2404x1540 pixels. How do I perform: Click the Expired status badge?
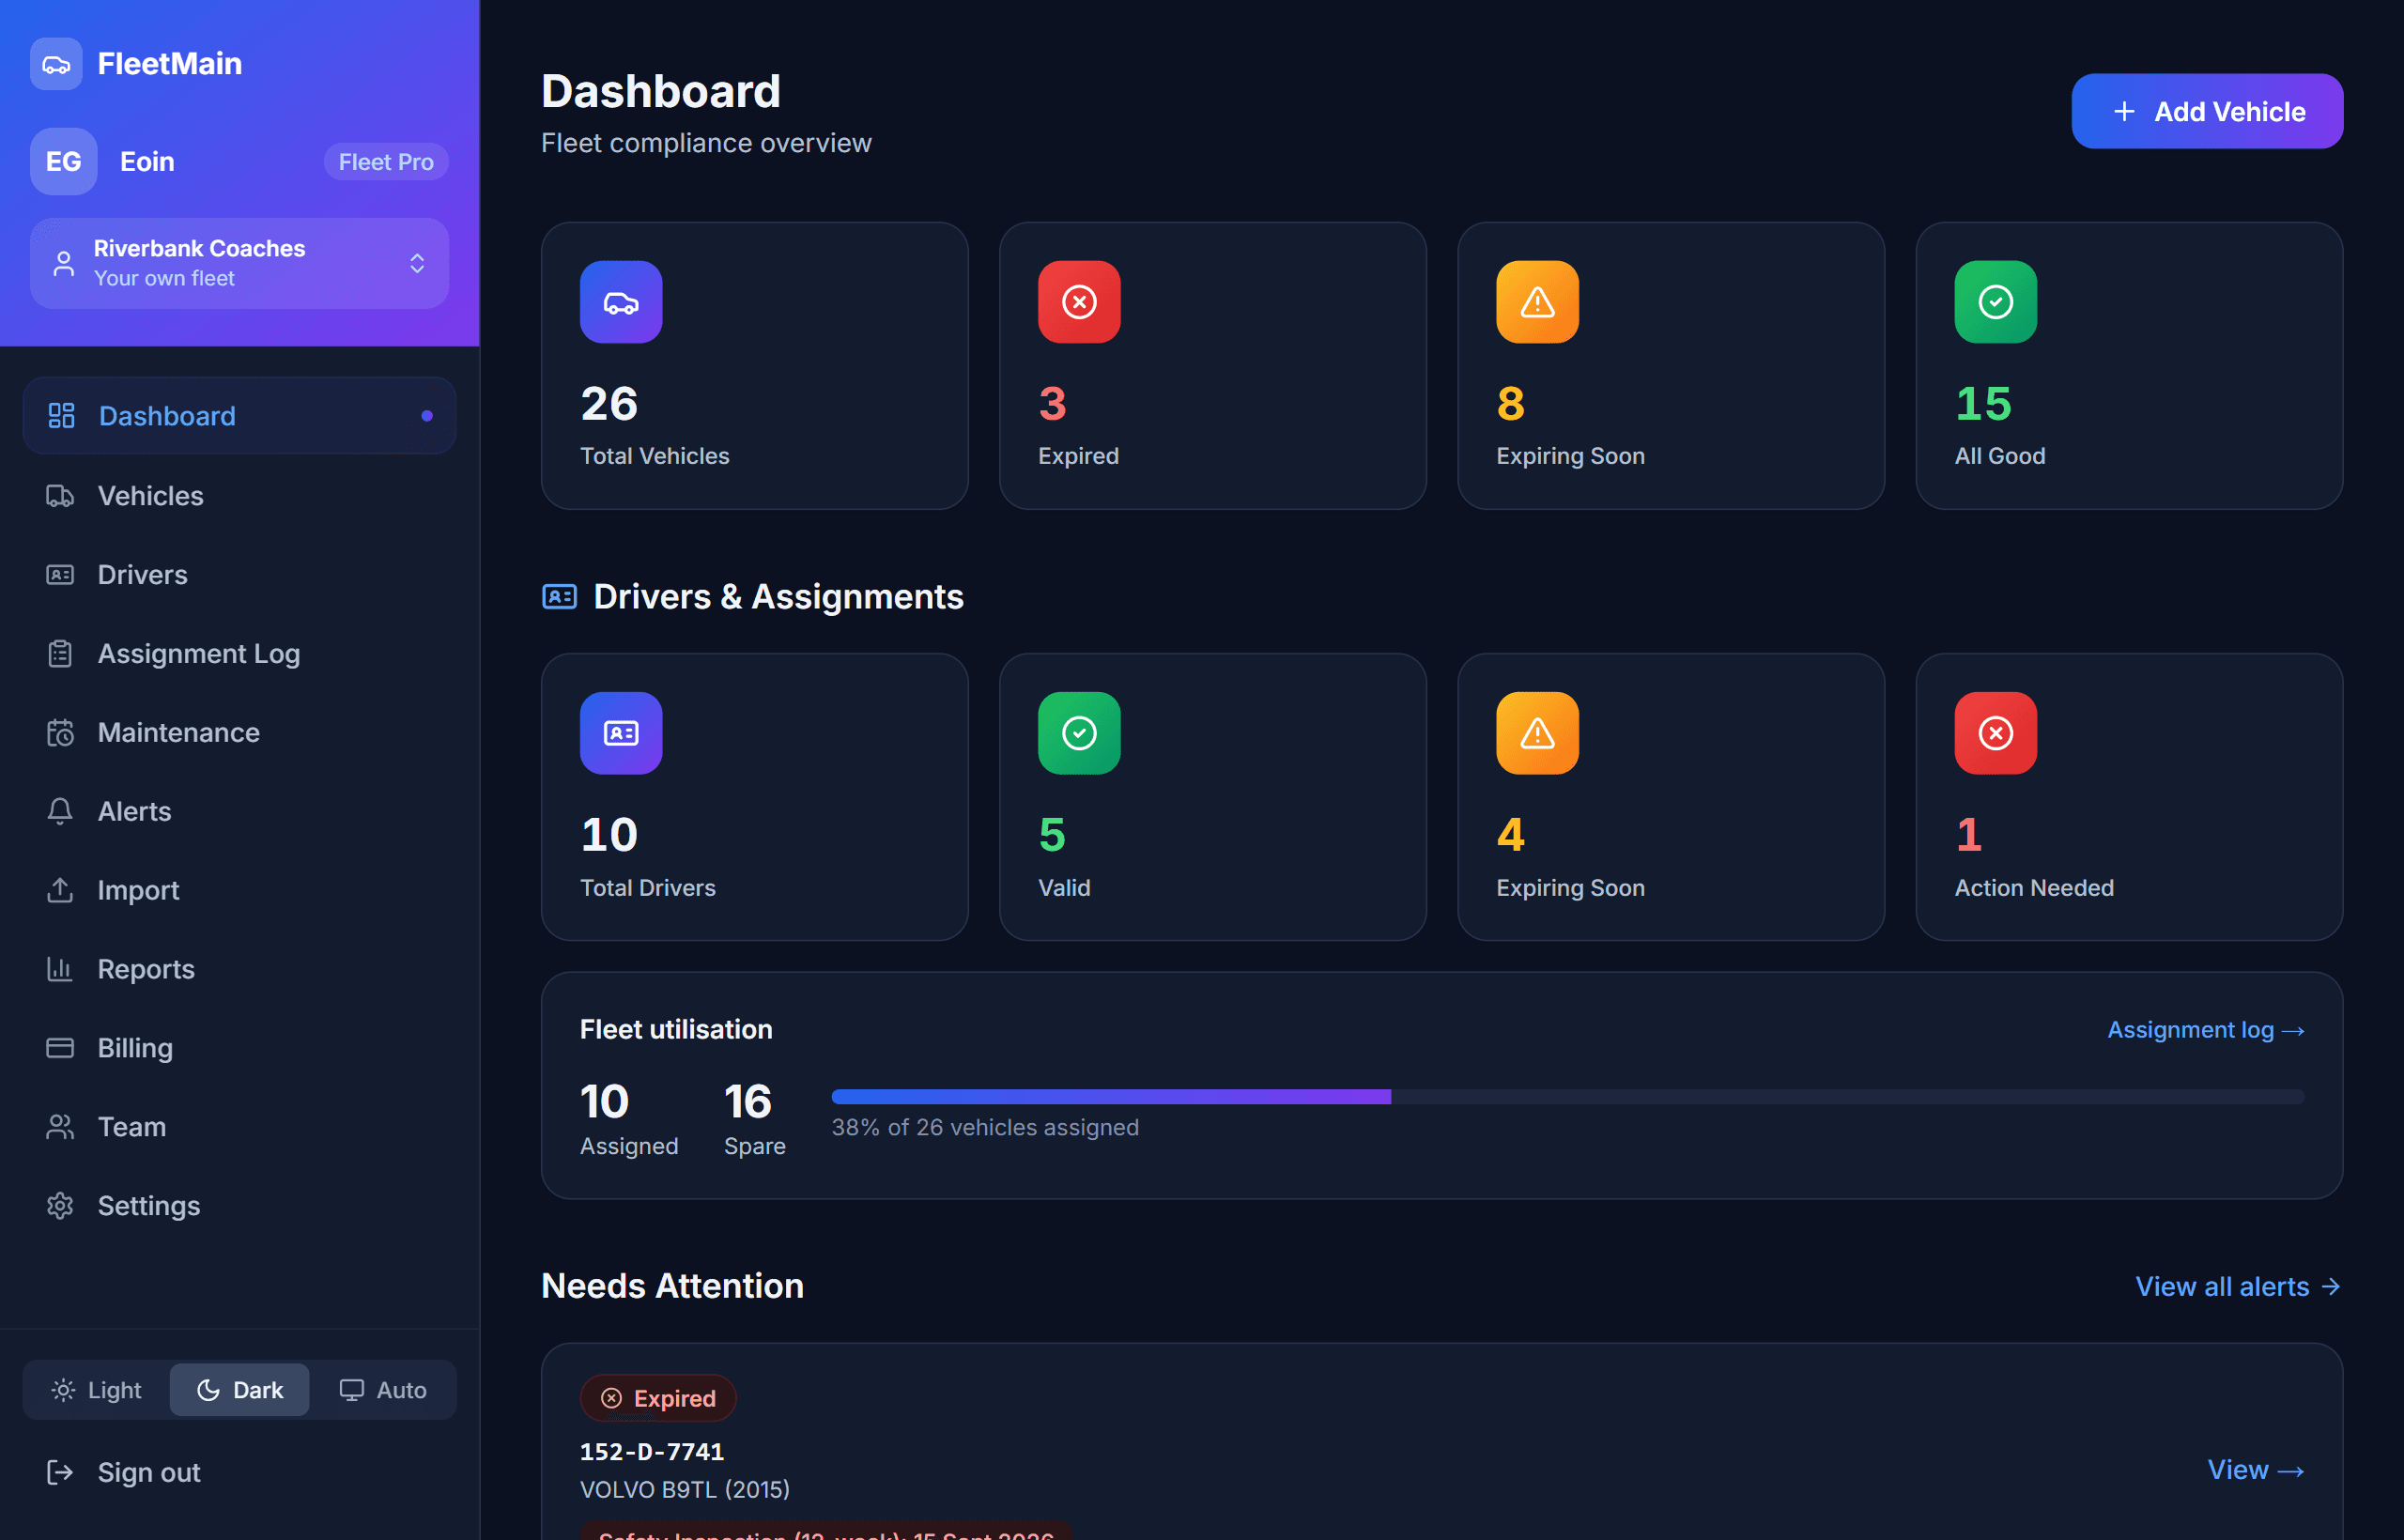click(x=658, y=1398)
